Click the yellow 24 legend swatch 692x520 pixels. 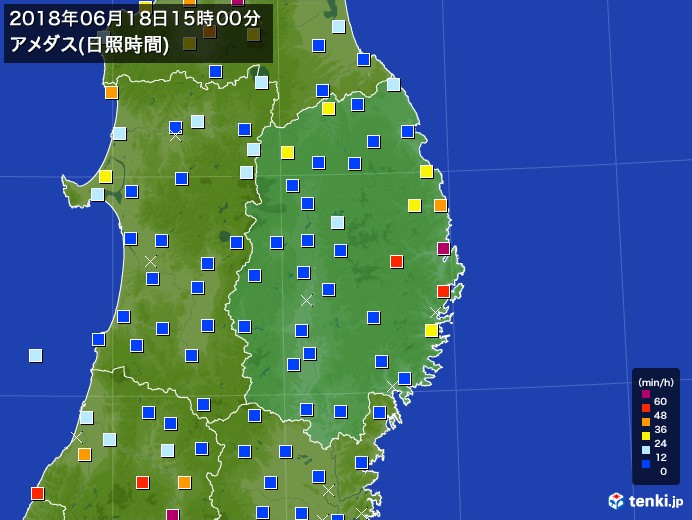point(646,436)
